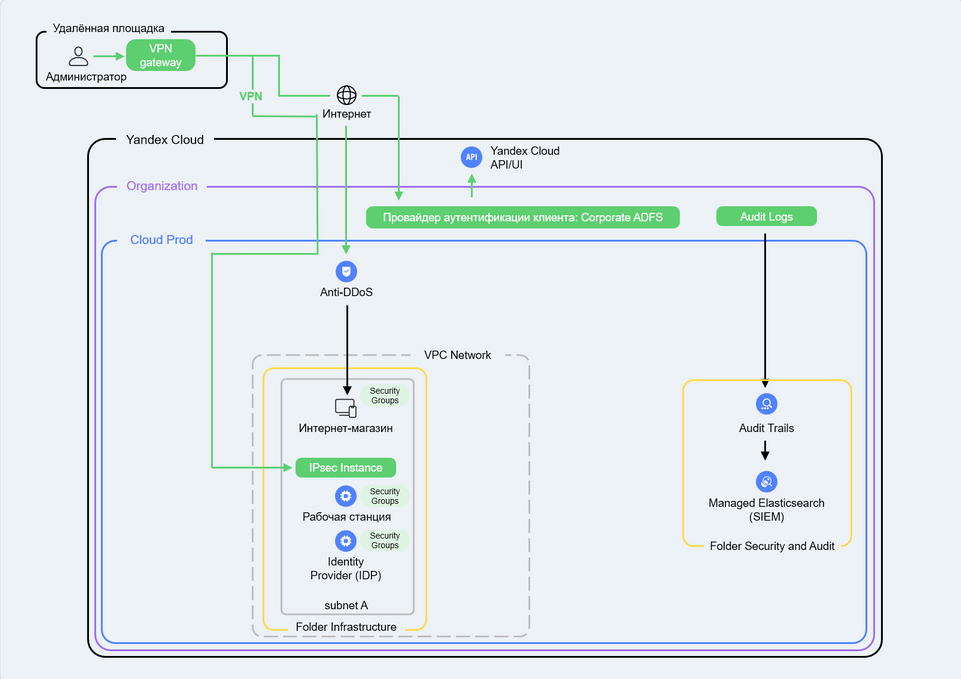Viewport: 961px width, 679px height.
Task: Click the "Identity Provider (IDP)" text label
Action: tap(346, 569)
